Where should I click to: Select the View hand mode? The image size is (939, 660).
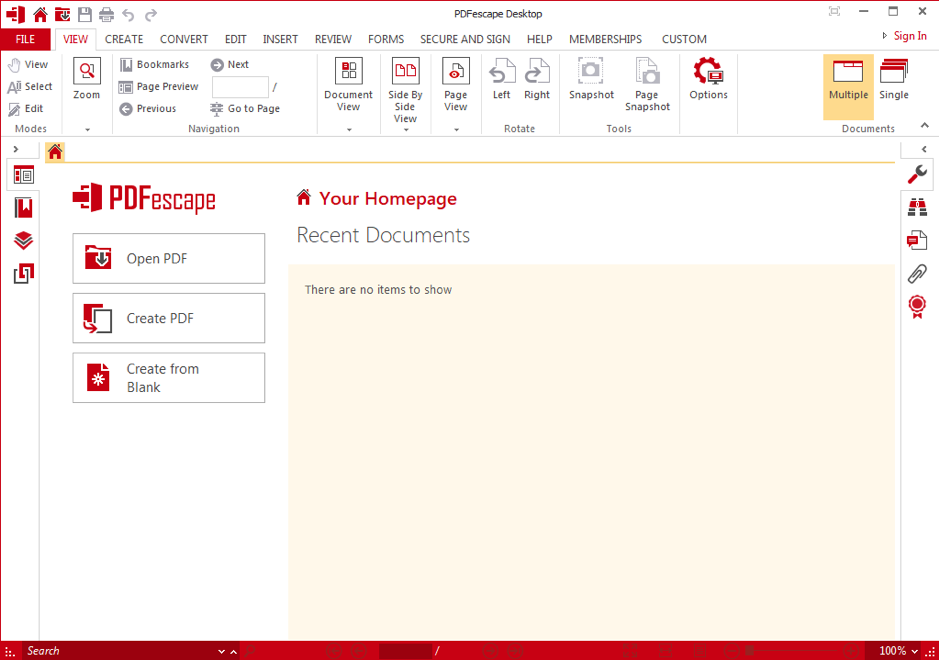[x=28, y=64]
